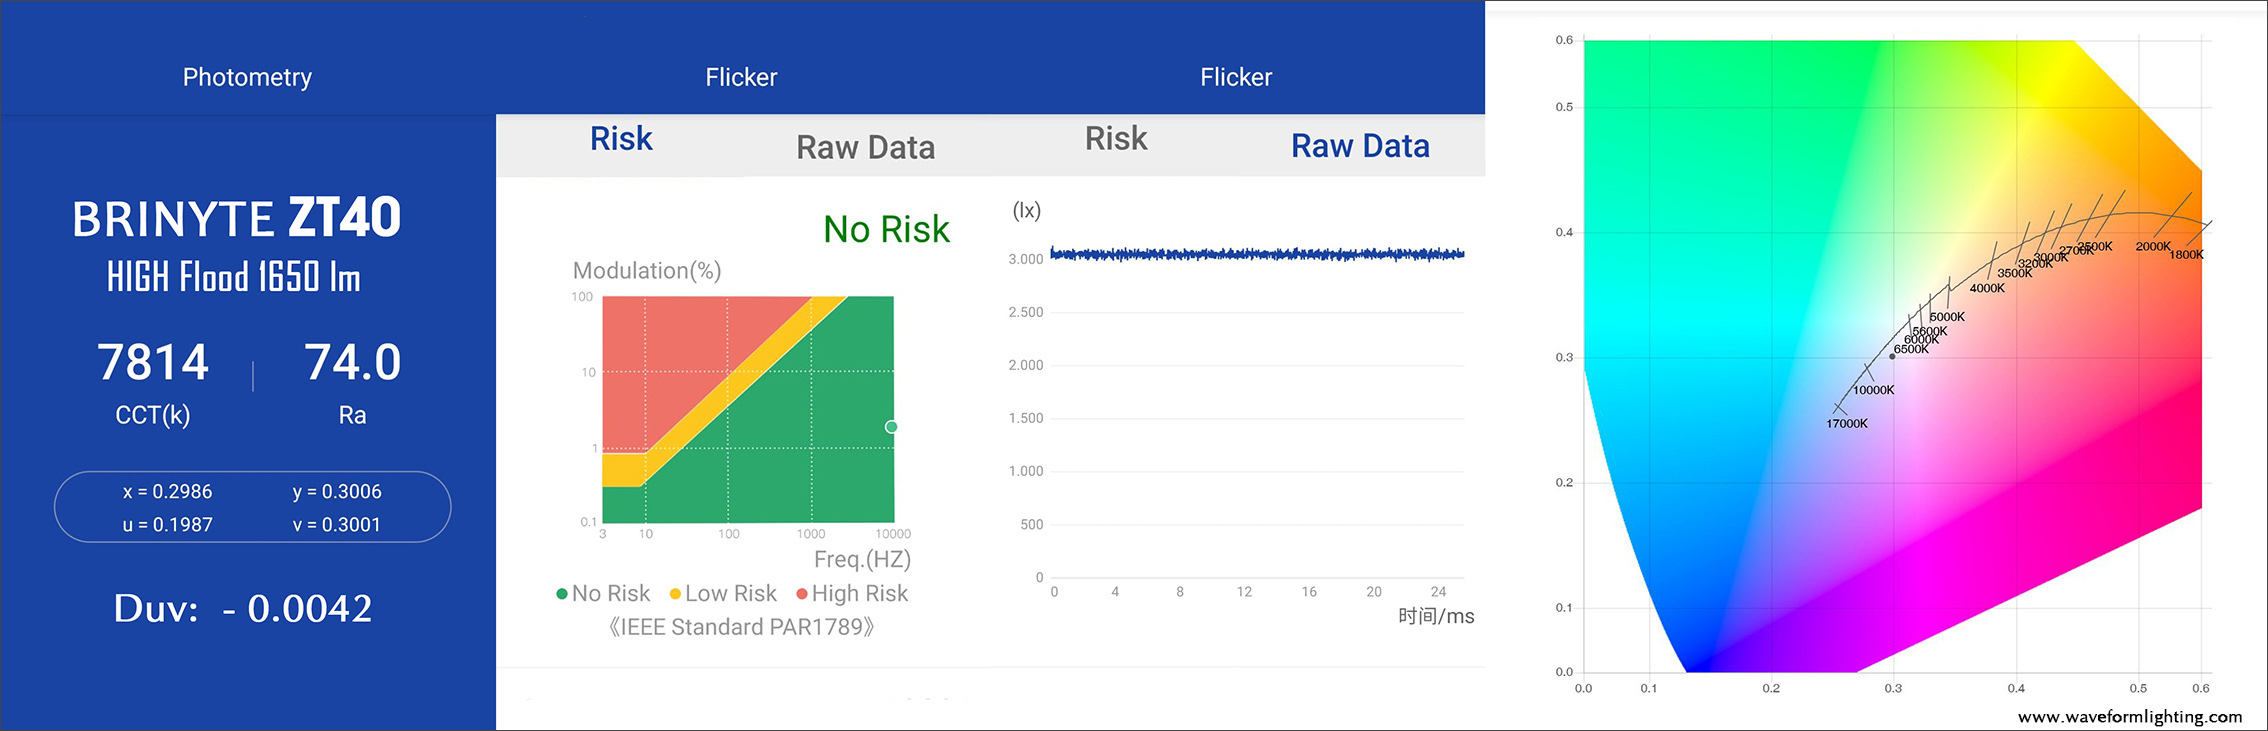This screenshot has width=2268, height=731.
Task: Click the measured chromaticity point near 6500K
Action: pyautogui.click(x=1892, y=357)
